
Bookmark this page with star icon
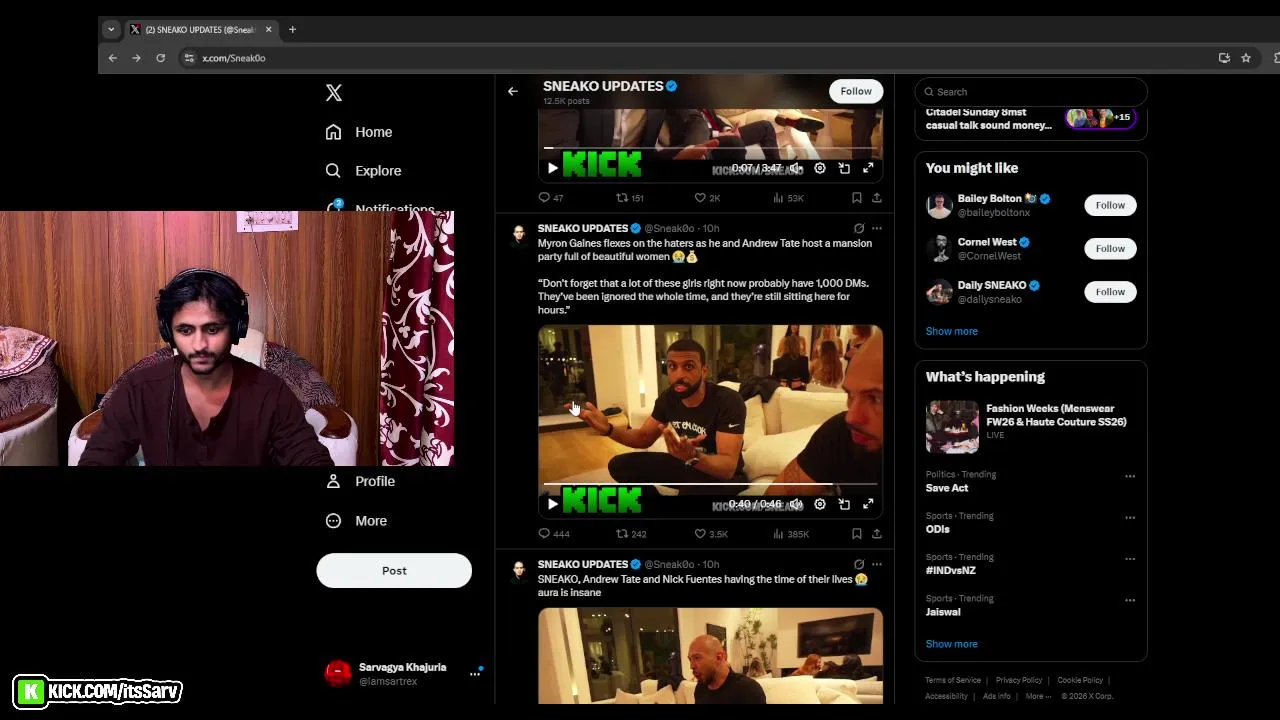(1246, 58)
